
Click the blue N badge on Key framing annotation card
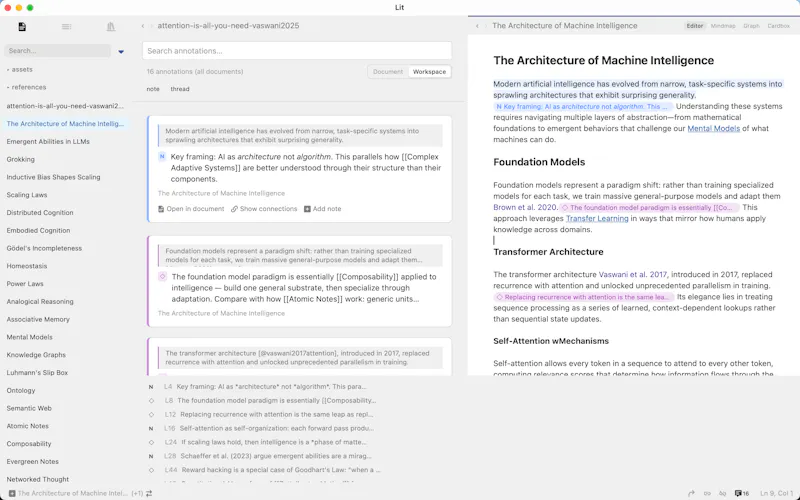click(x=162, y=157)
